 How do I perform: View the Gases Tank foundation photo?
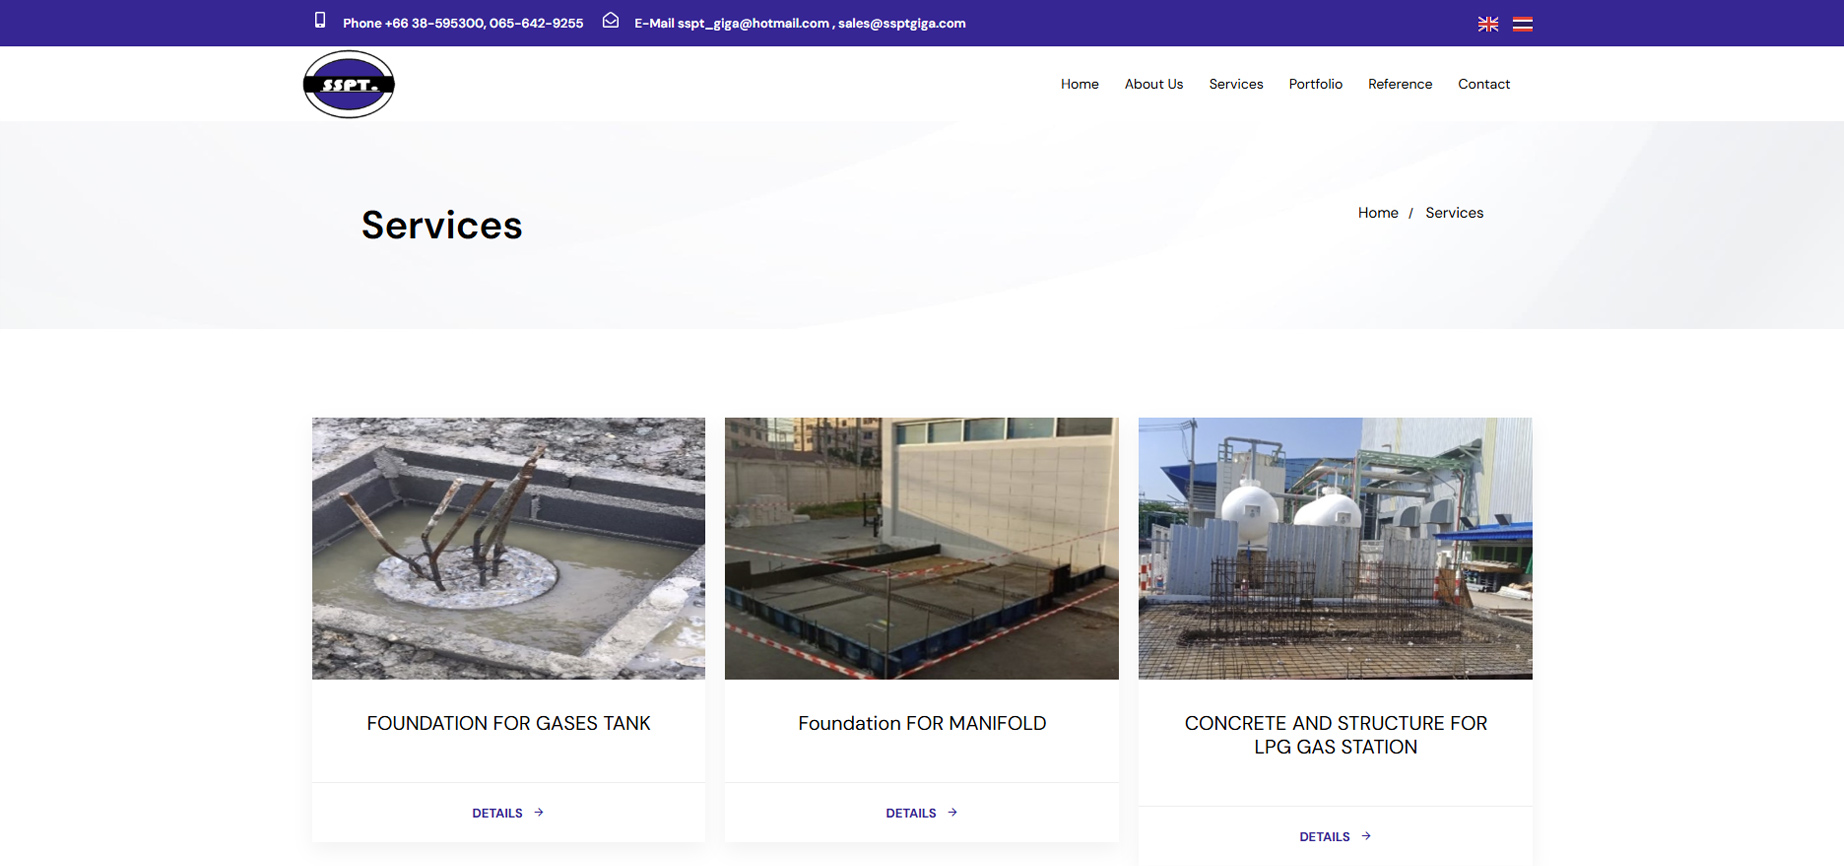(508, 548)
